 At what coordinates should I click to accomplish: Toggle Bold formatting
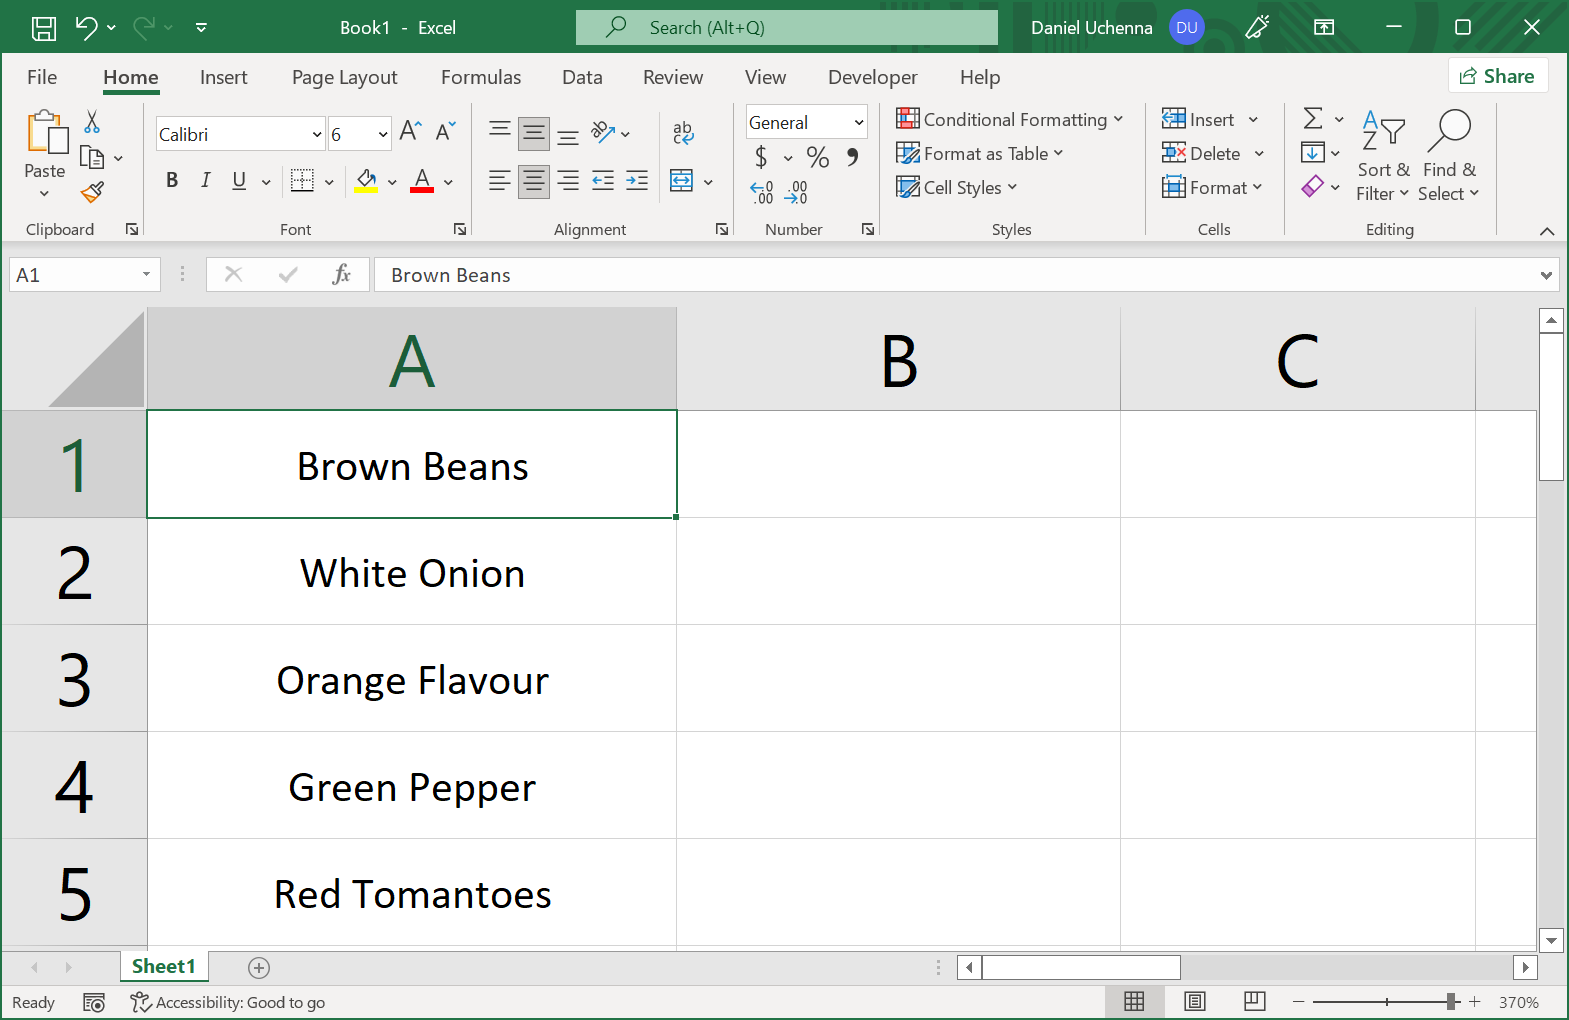point(172,181)
